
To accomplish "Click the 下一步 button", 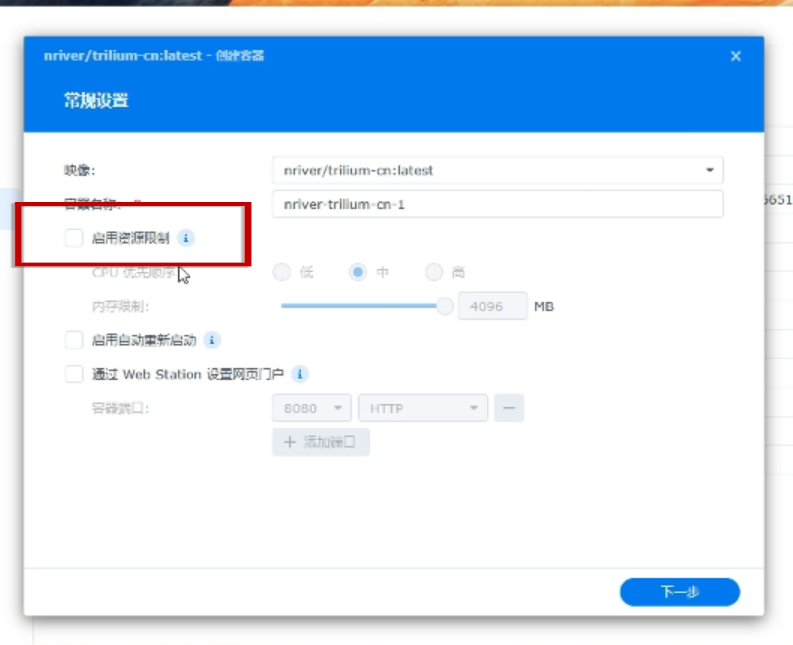I will pos(679,592).
